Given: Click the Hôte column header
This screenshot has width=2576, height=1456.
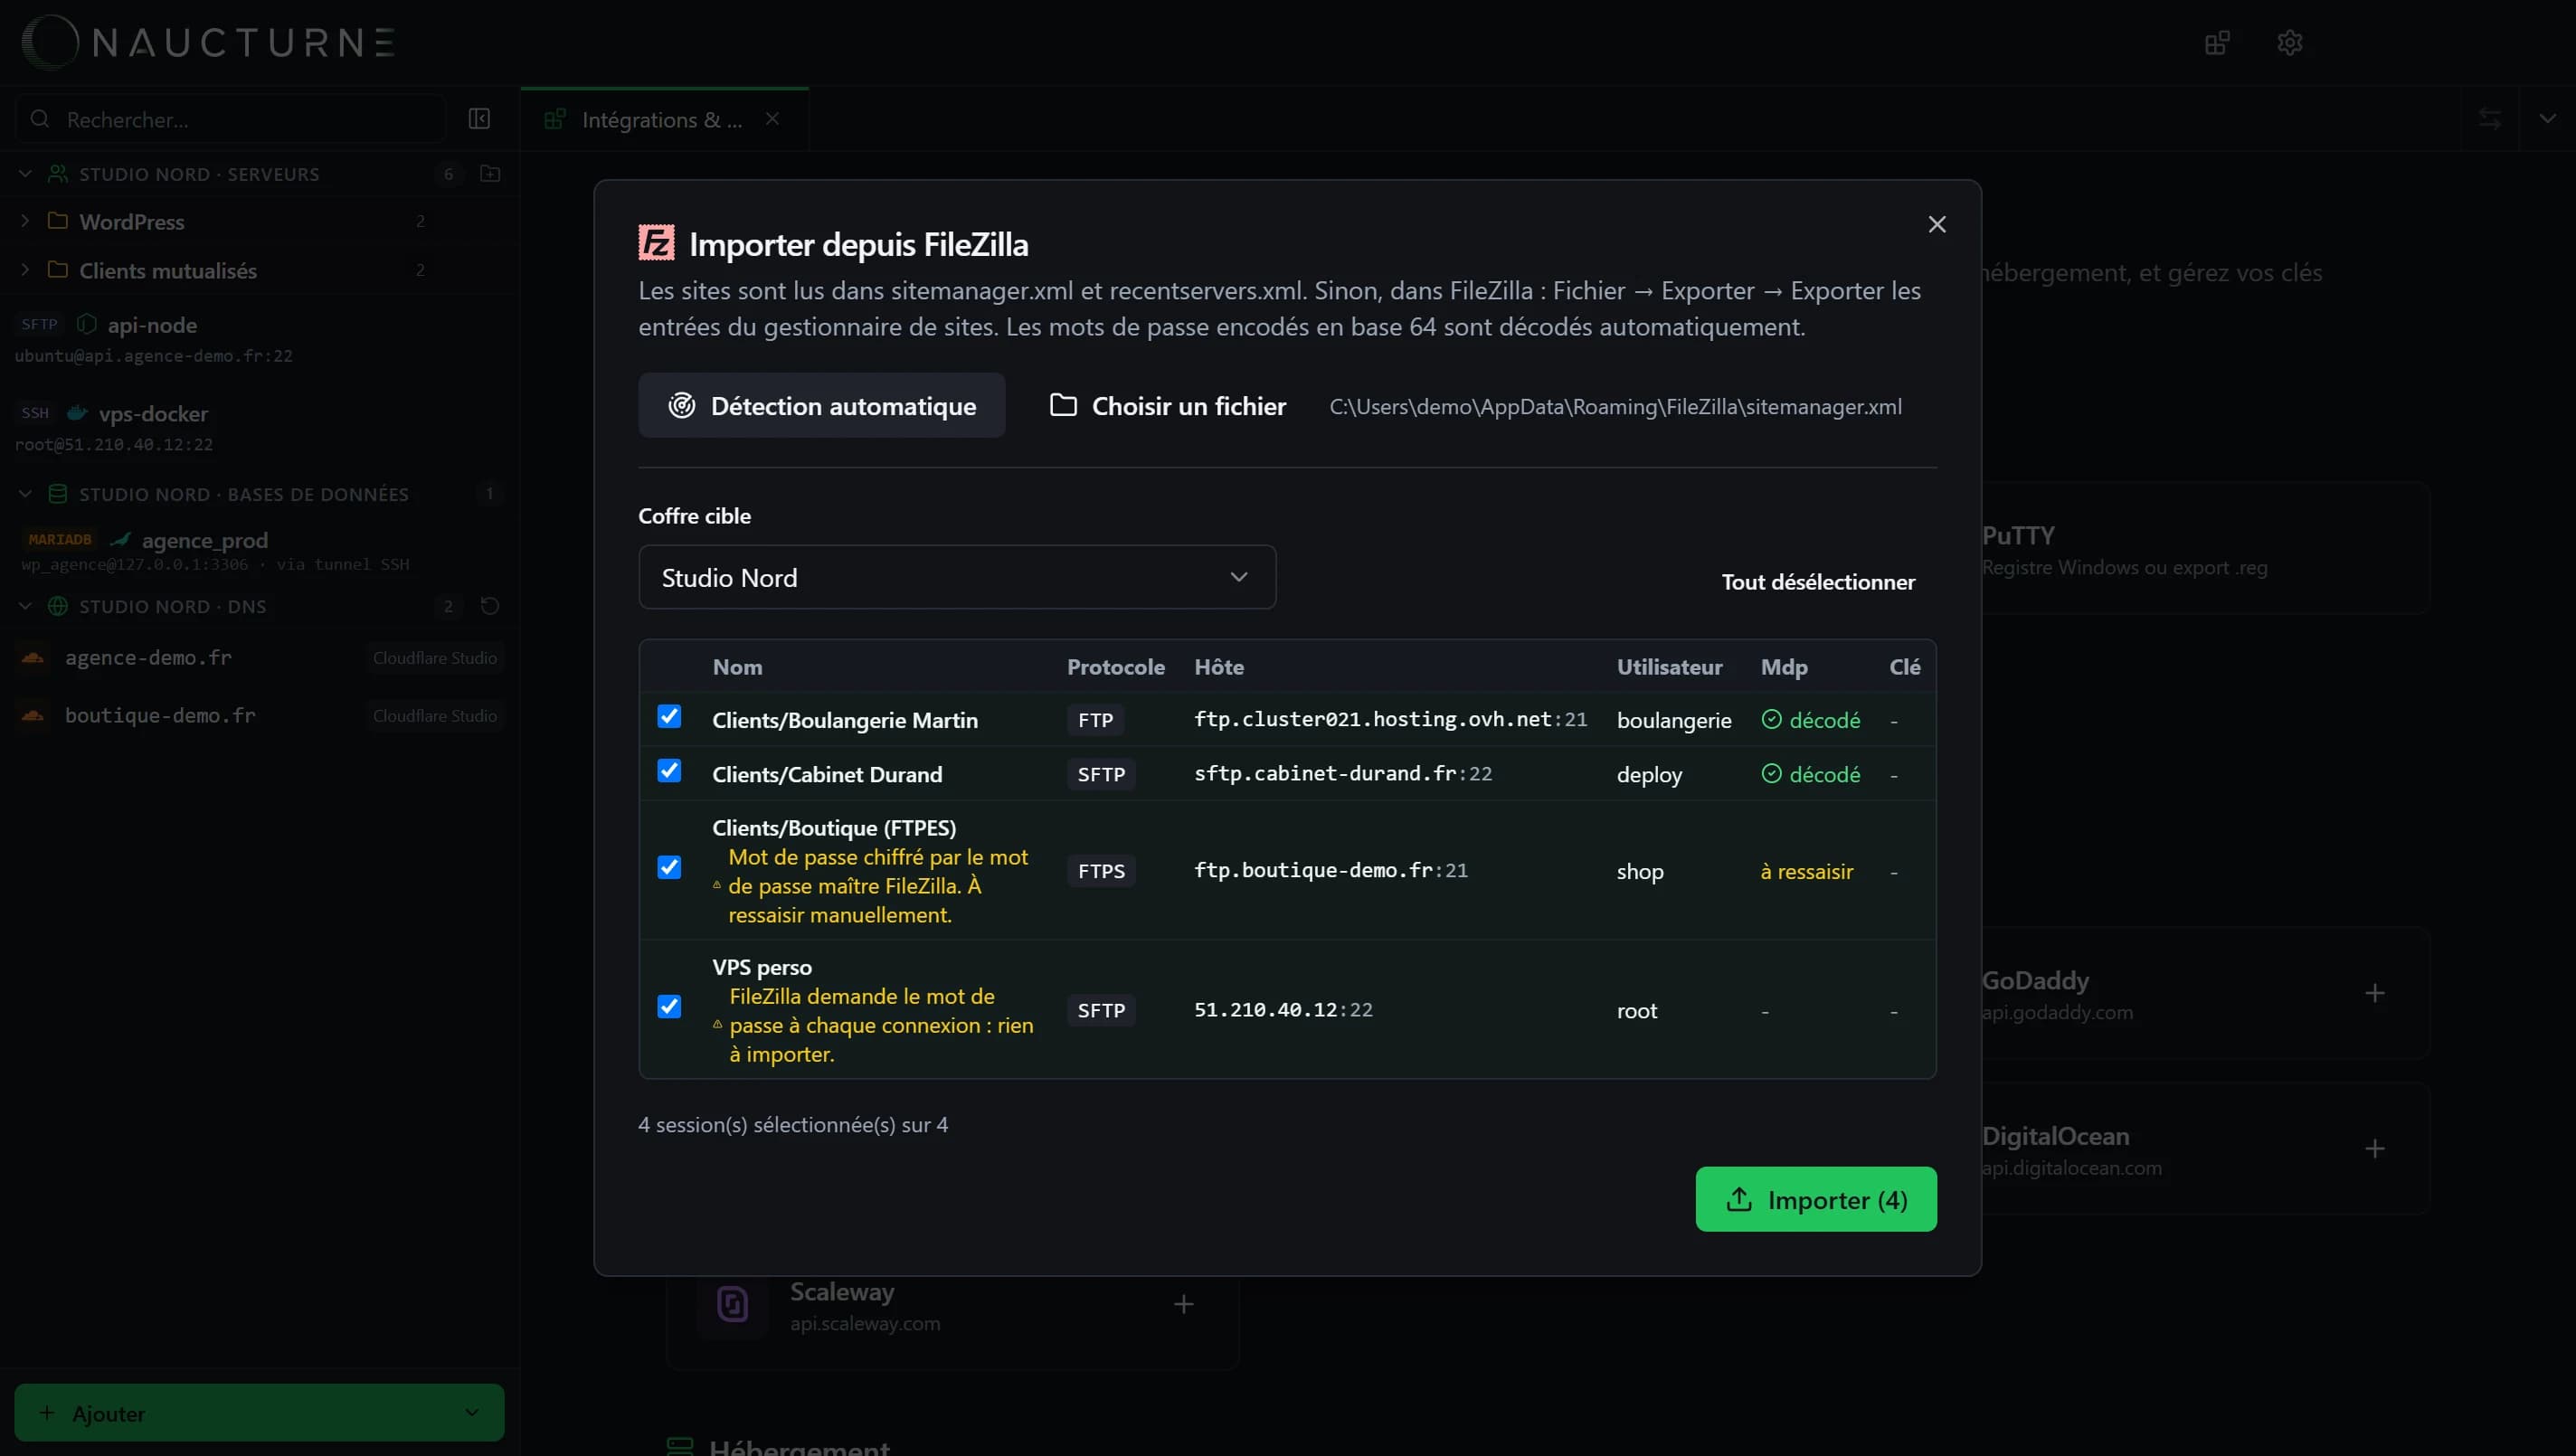Looking at the screenshot, I should coord(1219,667).
